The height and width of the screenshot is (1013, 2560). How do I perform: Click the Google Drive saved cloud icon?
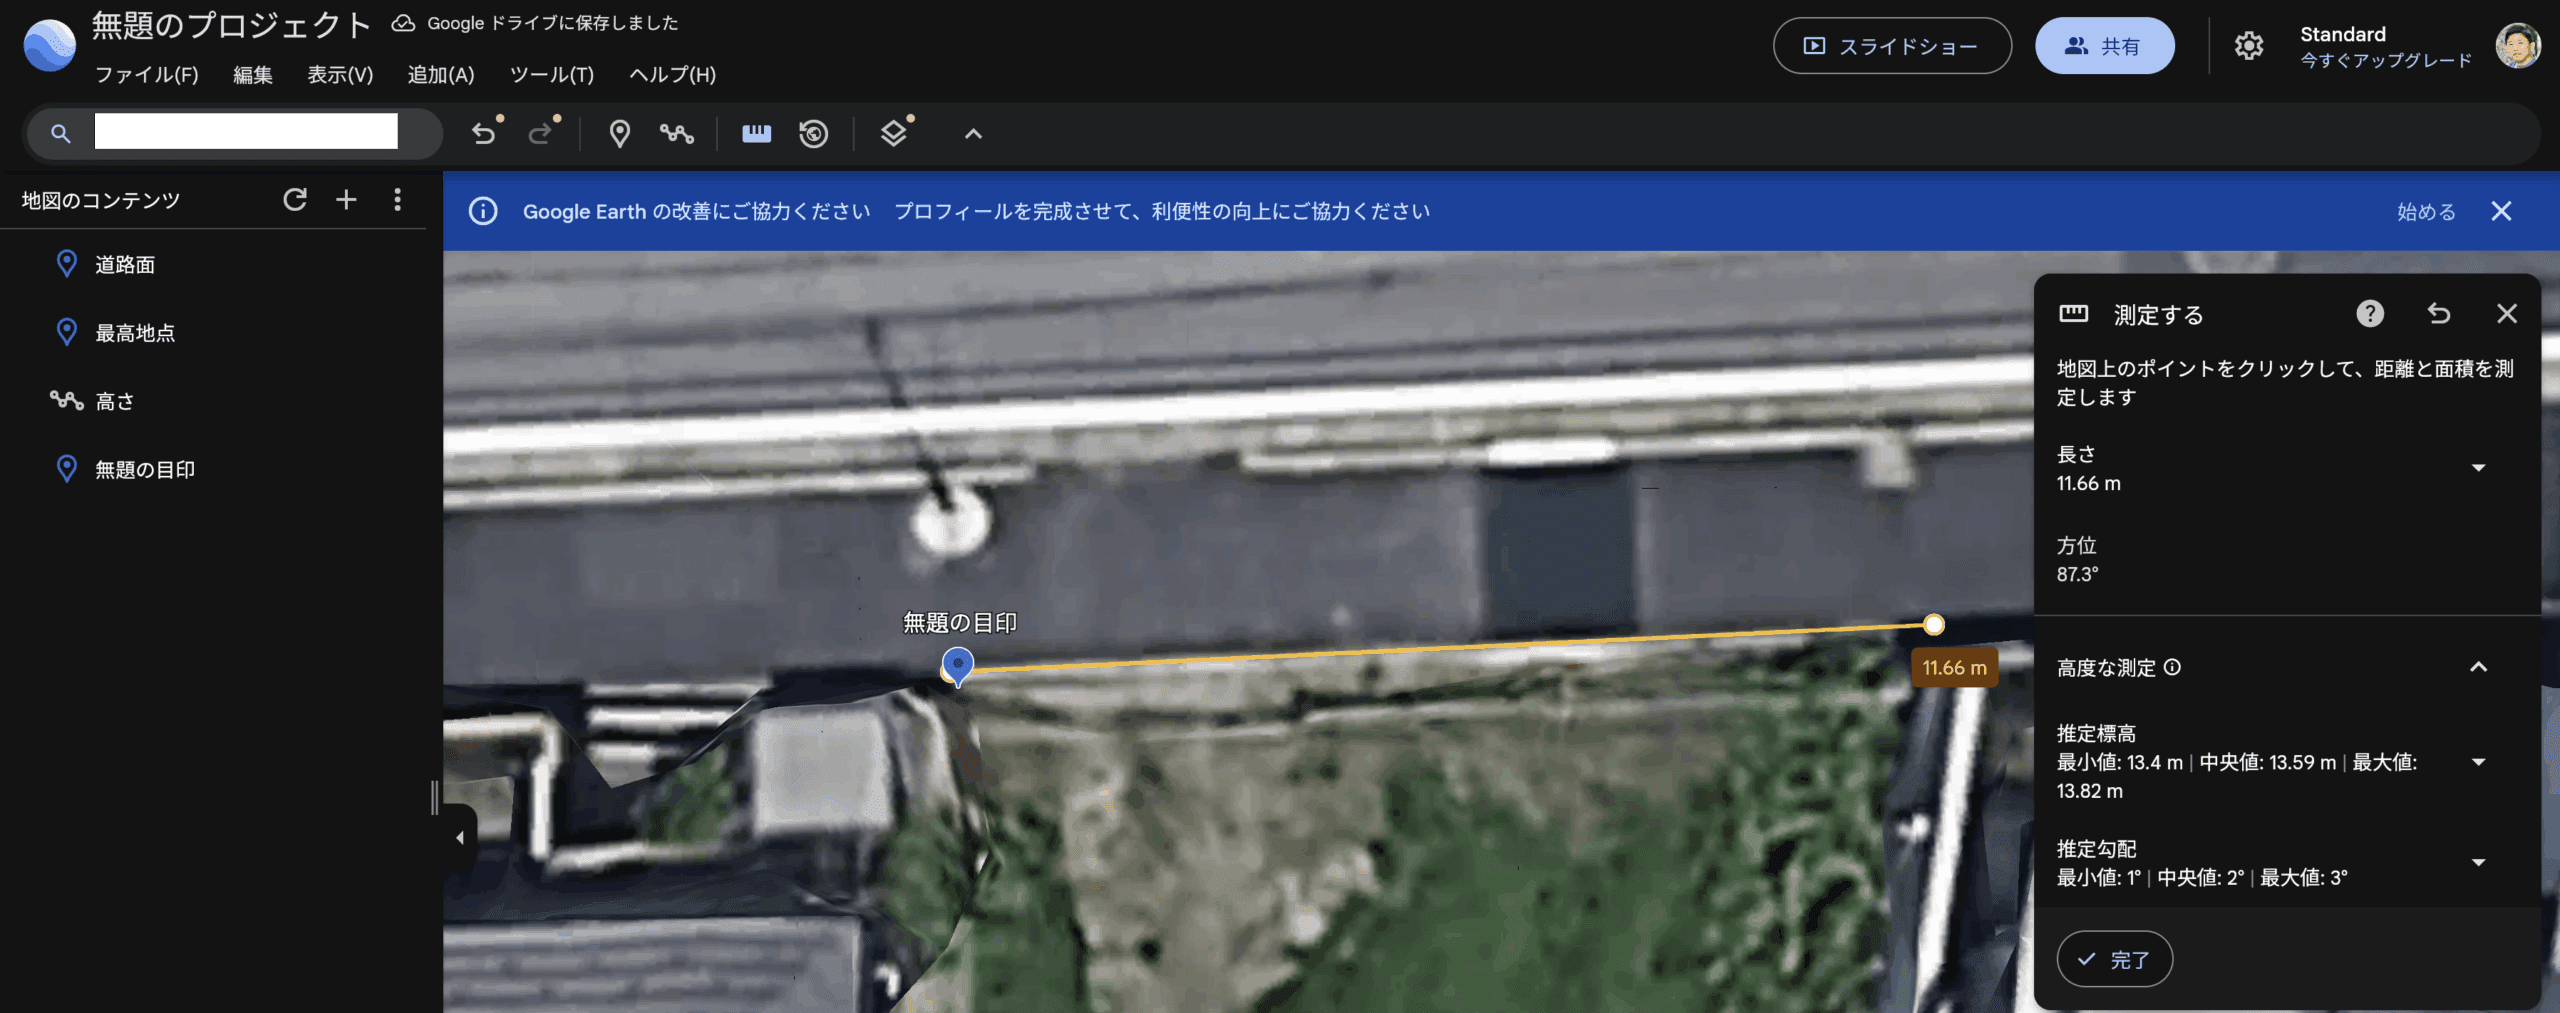click(403, 23)
